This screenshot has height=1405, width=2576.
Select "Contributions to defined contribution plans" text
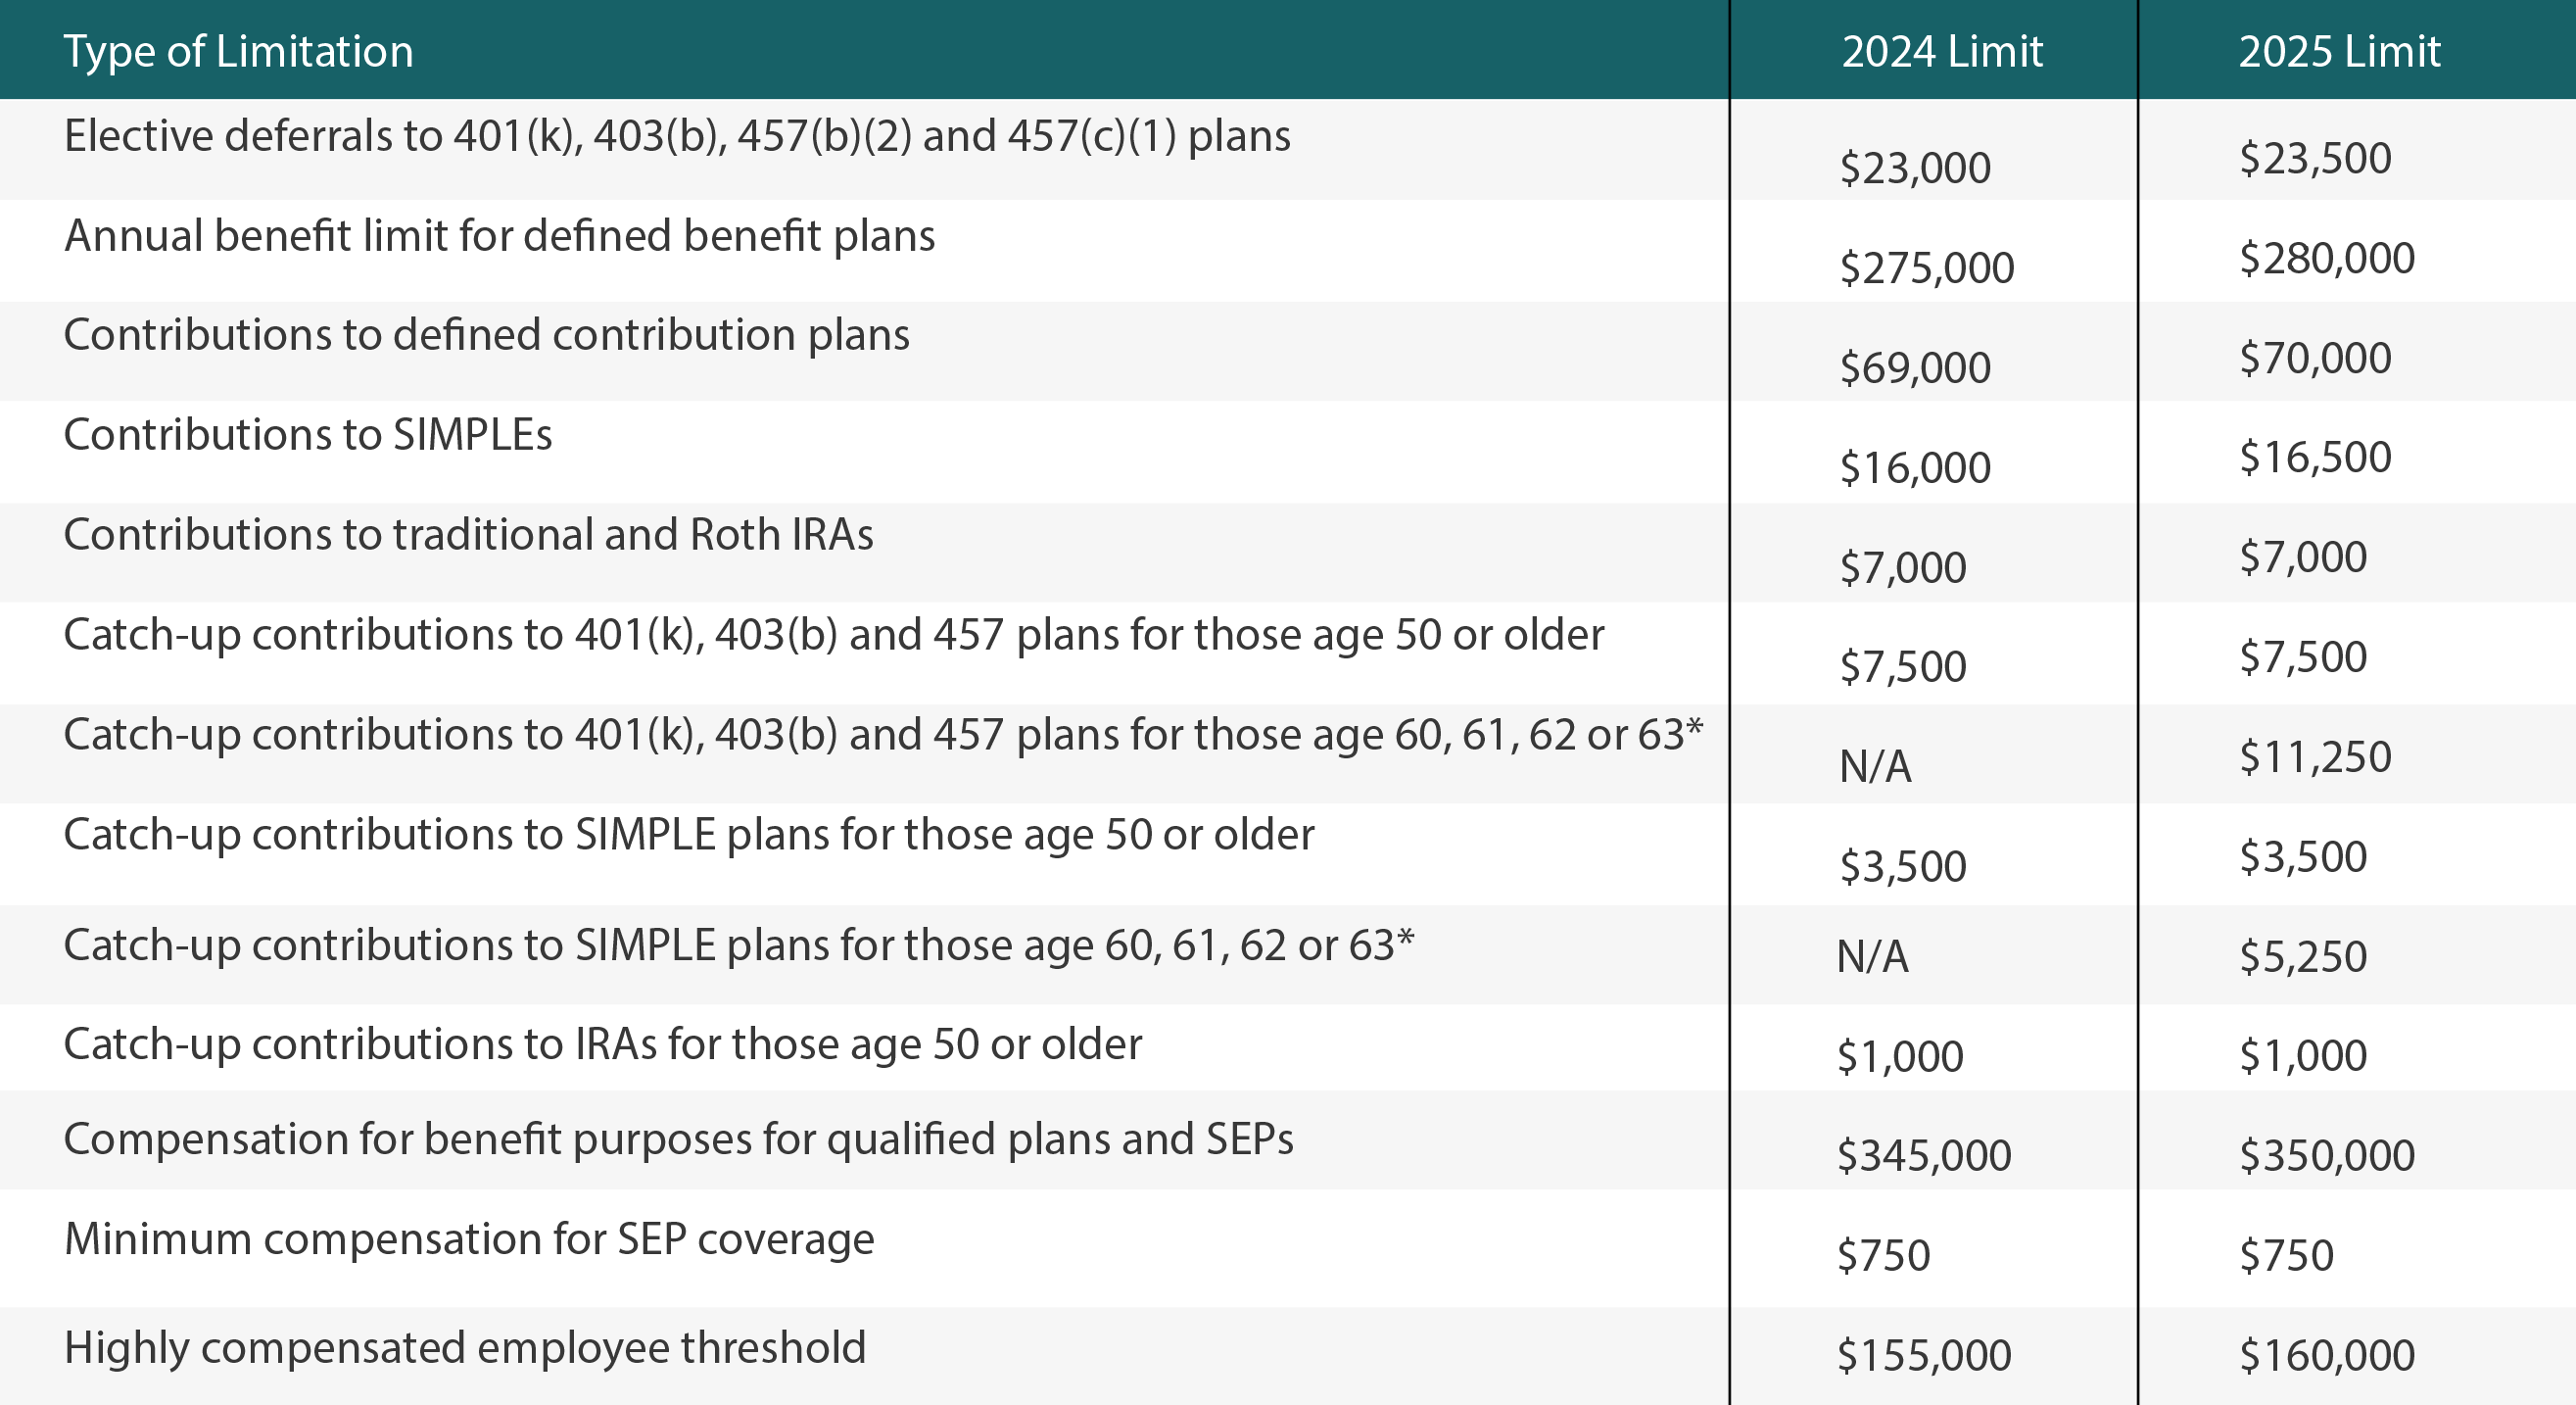click(x=486, y=335)
